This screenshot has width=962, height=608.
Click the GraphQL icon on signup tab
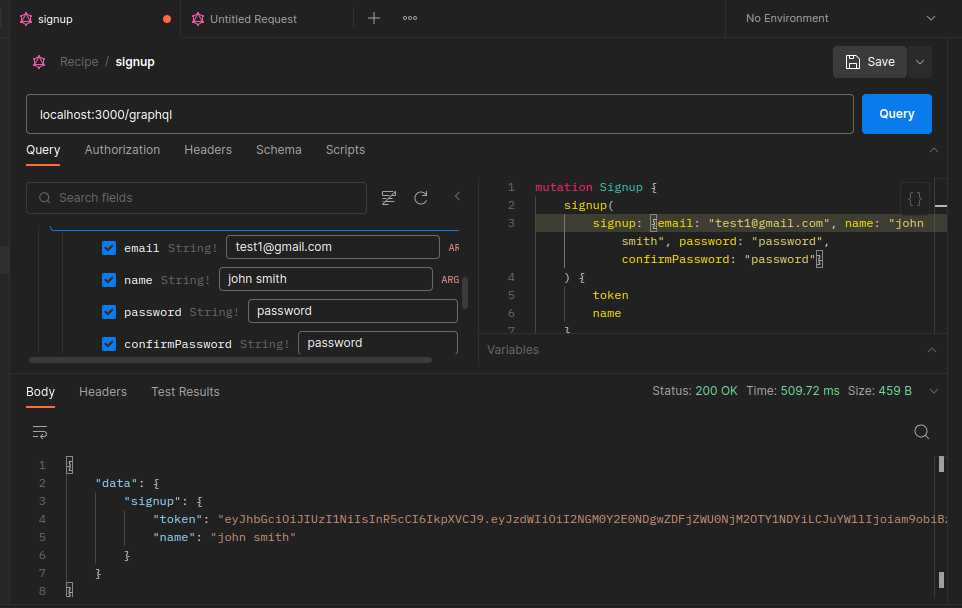coord(26,19)
